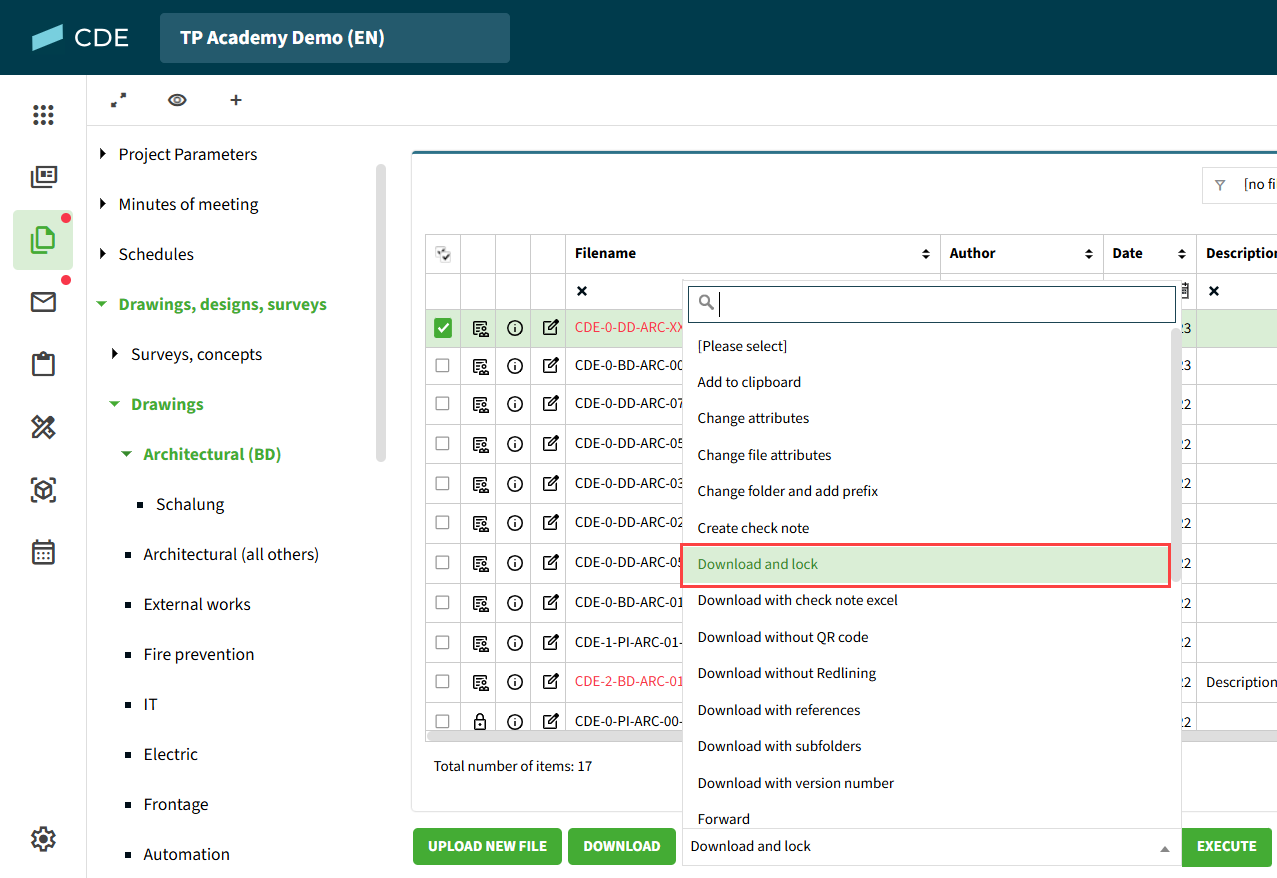Uncheck the selected first file row checkbox
The image size is (1277, 878).
pyautogui.click(x=443, y=328)
